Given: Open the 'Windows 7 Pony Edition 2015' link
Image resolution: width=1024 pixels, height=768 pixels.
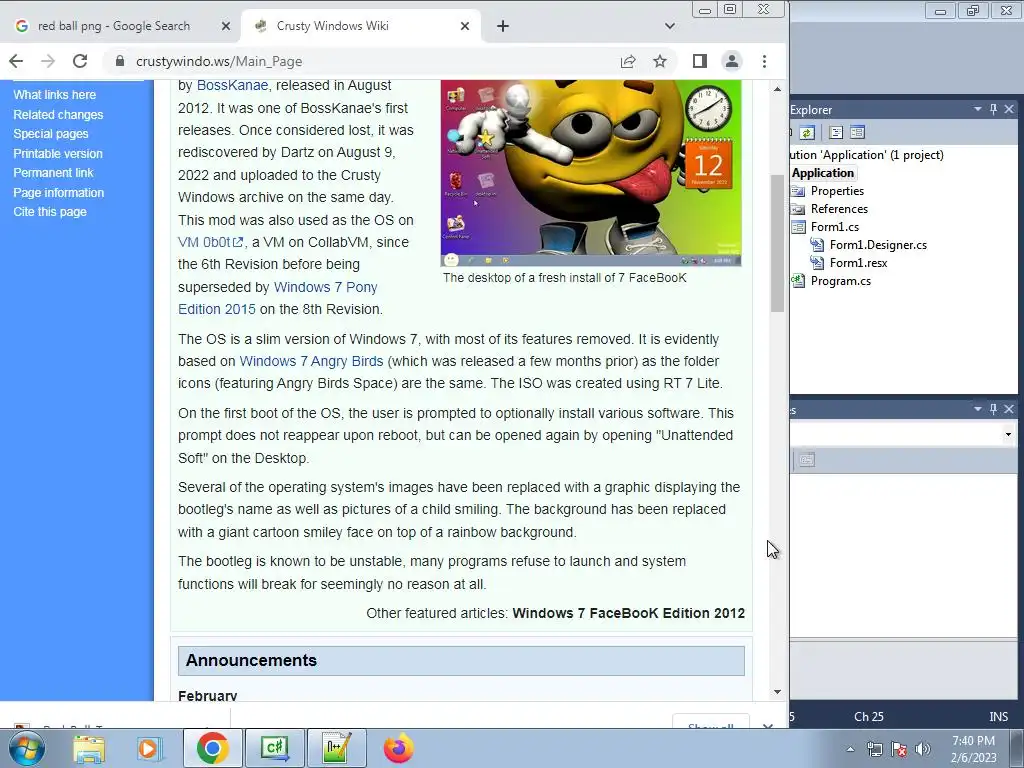Looking at the screenshot, I should (278, 298).
